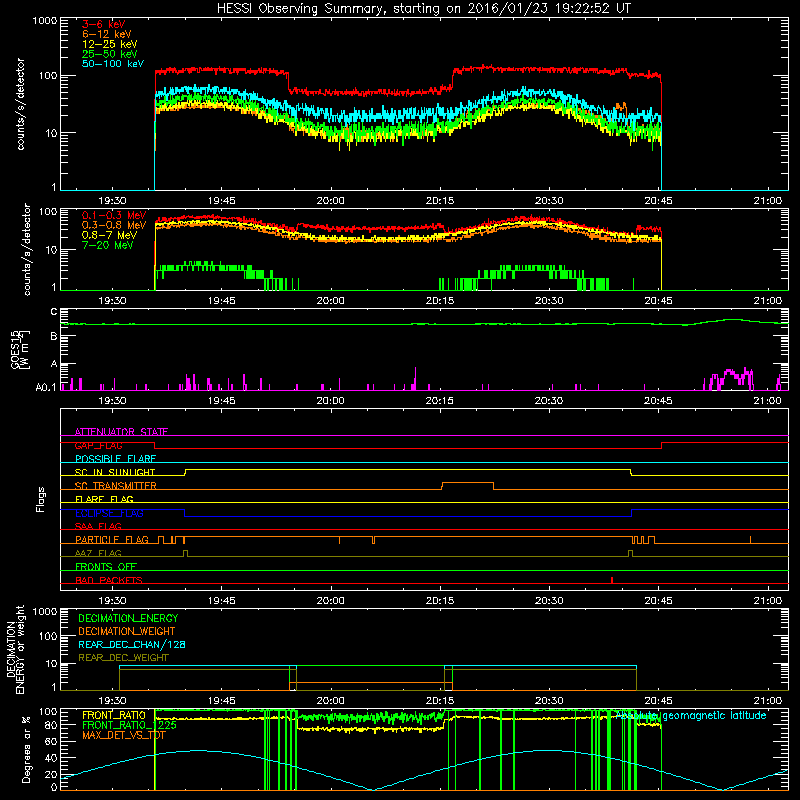This screenshot has height=800, width=800.
Task: Click the lone PARTICLE_FLAG spike before 21:00
Action: coord(751,540)
